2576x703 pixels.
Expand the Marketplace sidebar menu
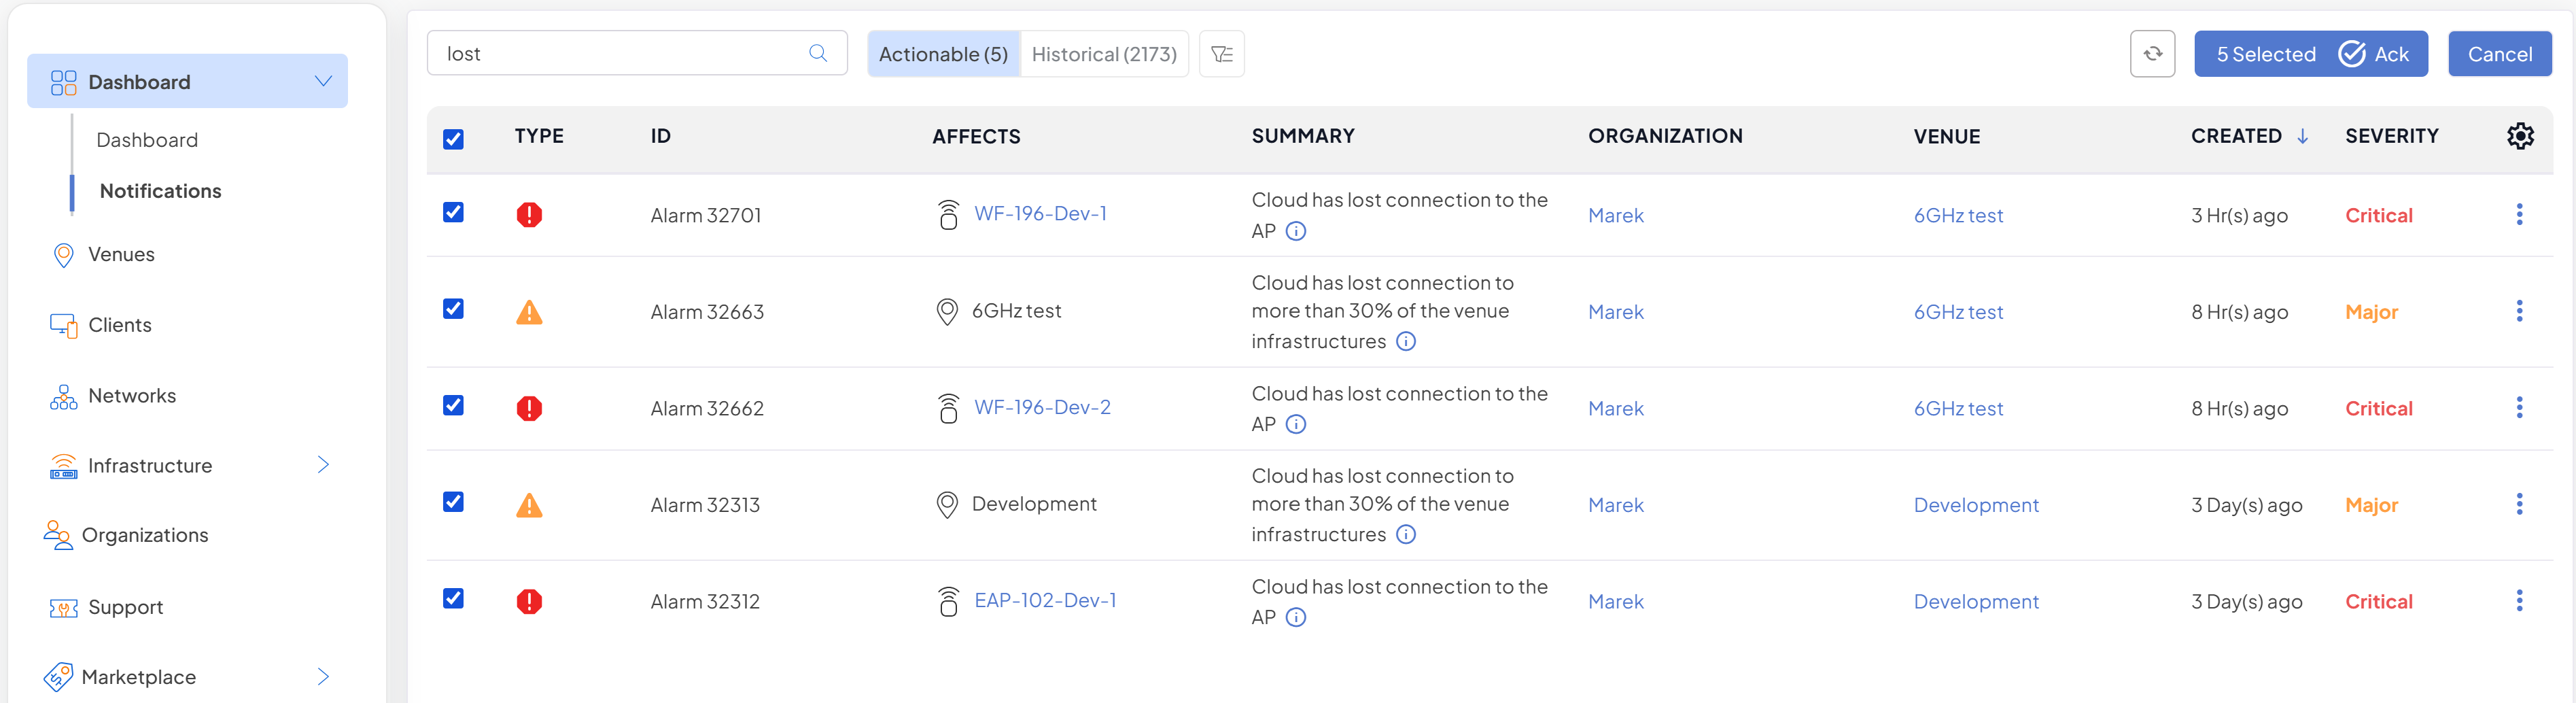click(323, 677)
